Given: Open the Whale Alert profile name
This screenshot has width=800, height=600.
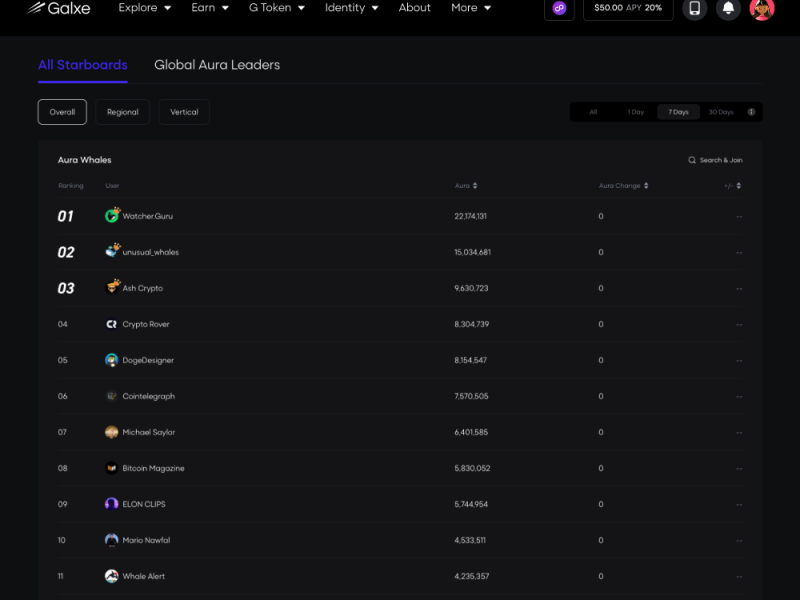Looking at the screenshot, I should 143,576.
